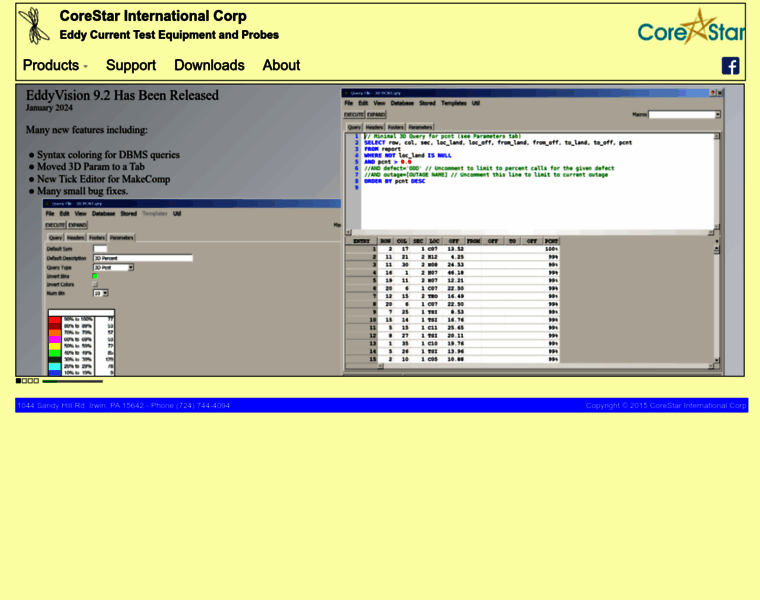This screenshot has height=600, width=760.
Task: Go to the third carousel slide indicator
Action: 30,381
